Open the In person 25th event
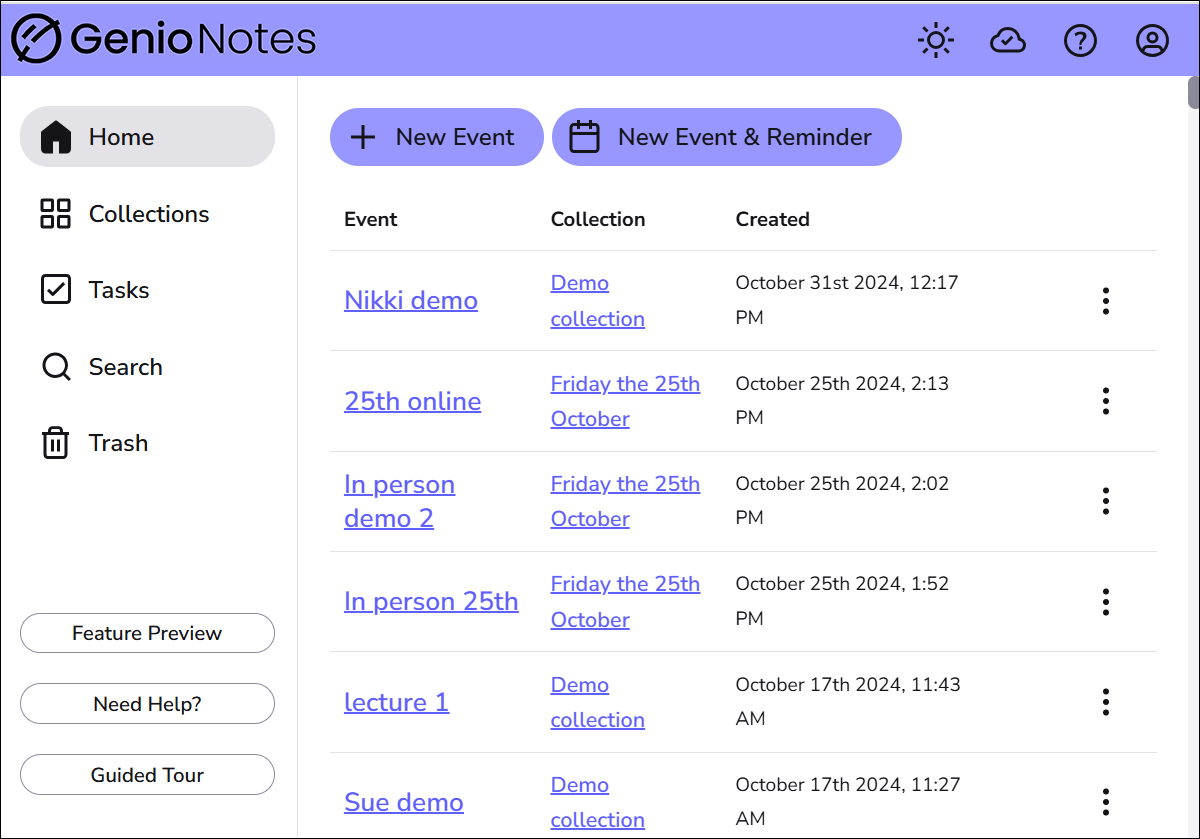This screenshot has height=839, width=1200. 431,601
